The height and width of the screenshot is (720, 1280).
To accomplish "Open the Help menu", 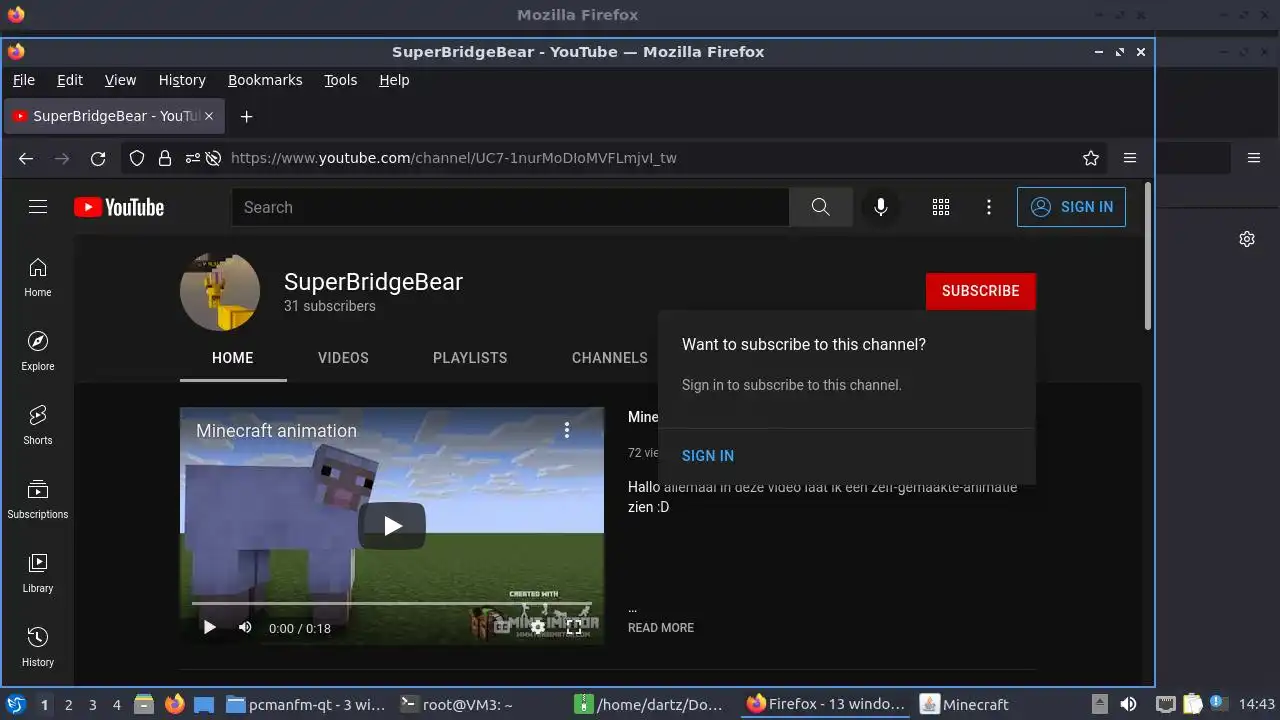I will click(x=394, y=80).
